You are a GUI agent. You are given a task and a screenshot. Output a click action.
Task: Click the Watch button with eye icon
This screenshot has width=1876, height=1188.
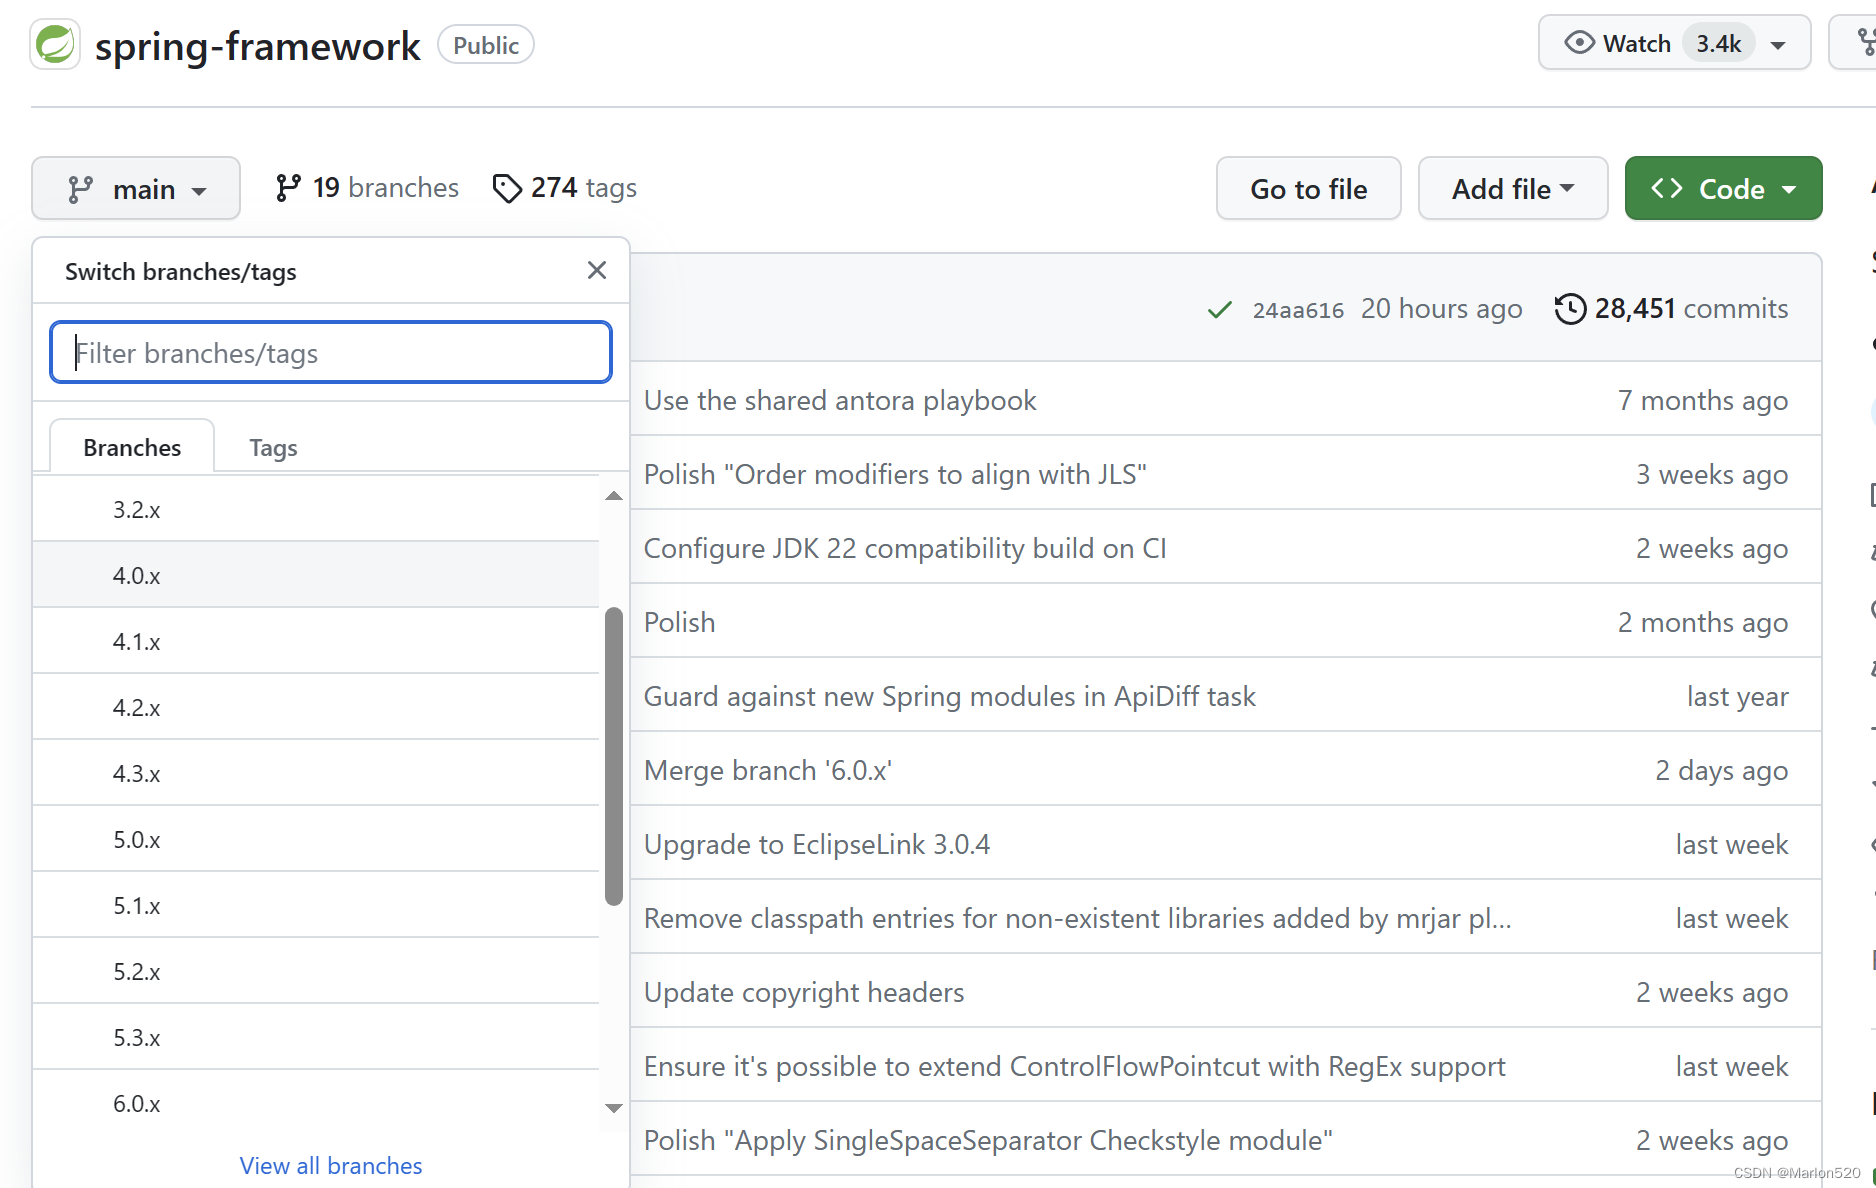[1674, 43]
